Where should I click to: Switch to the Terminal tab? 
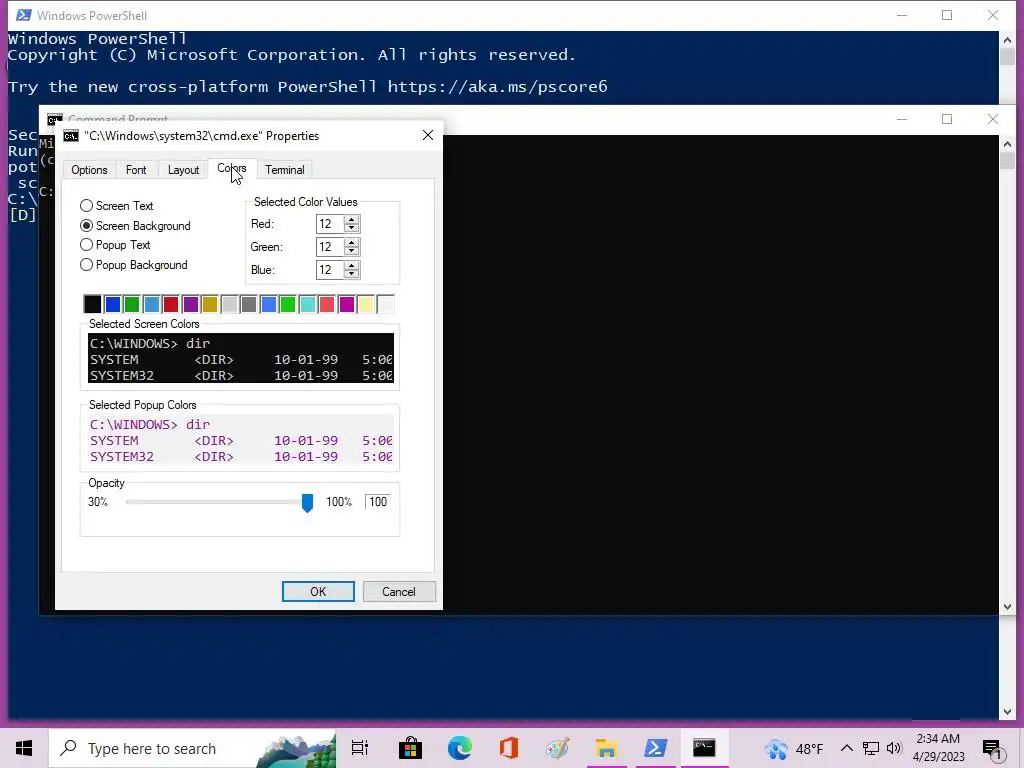pos(285,170)
